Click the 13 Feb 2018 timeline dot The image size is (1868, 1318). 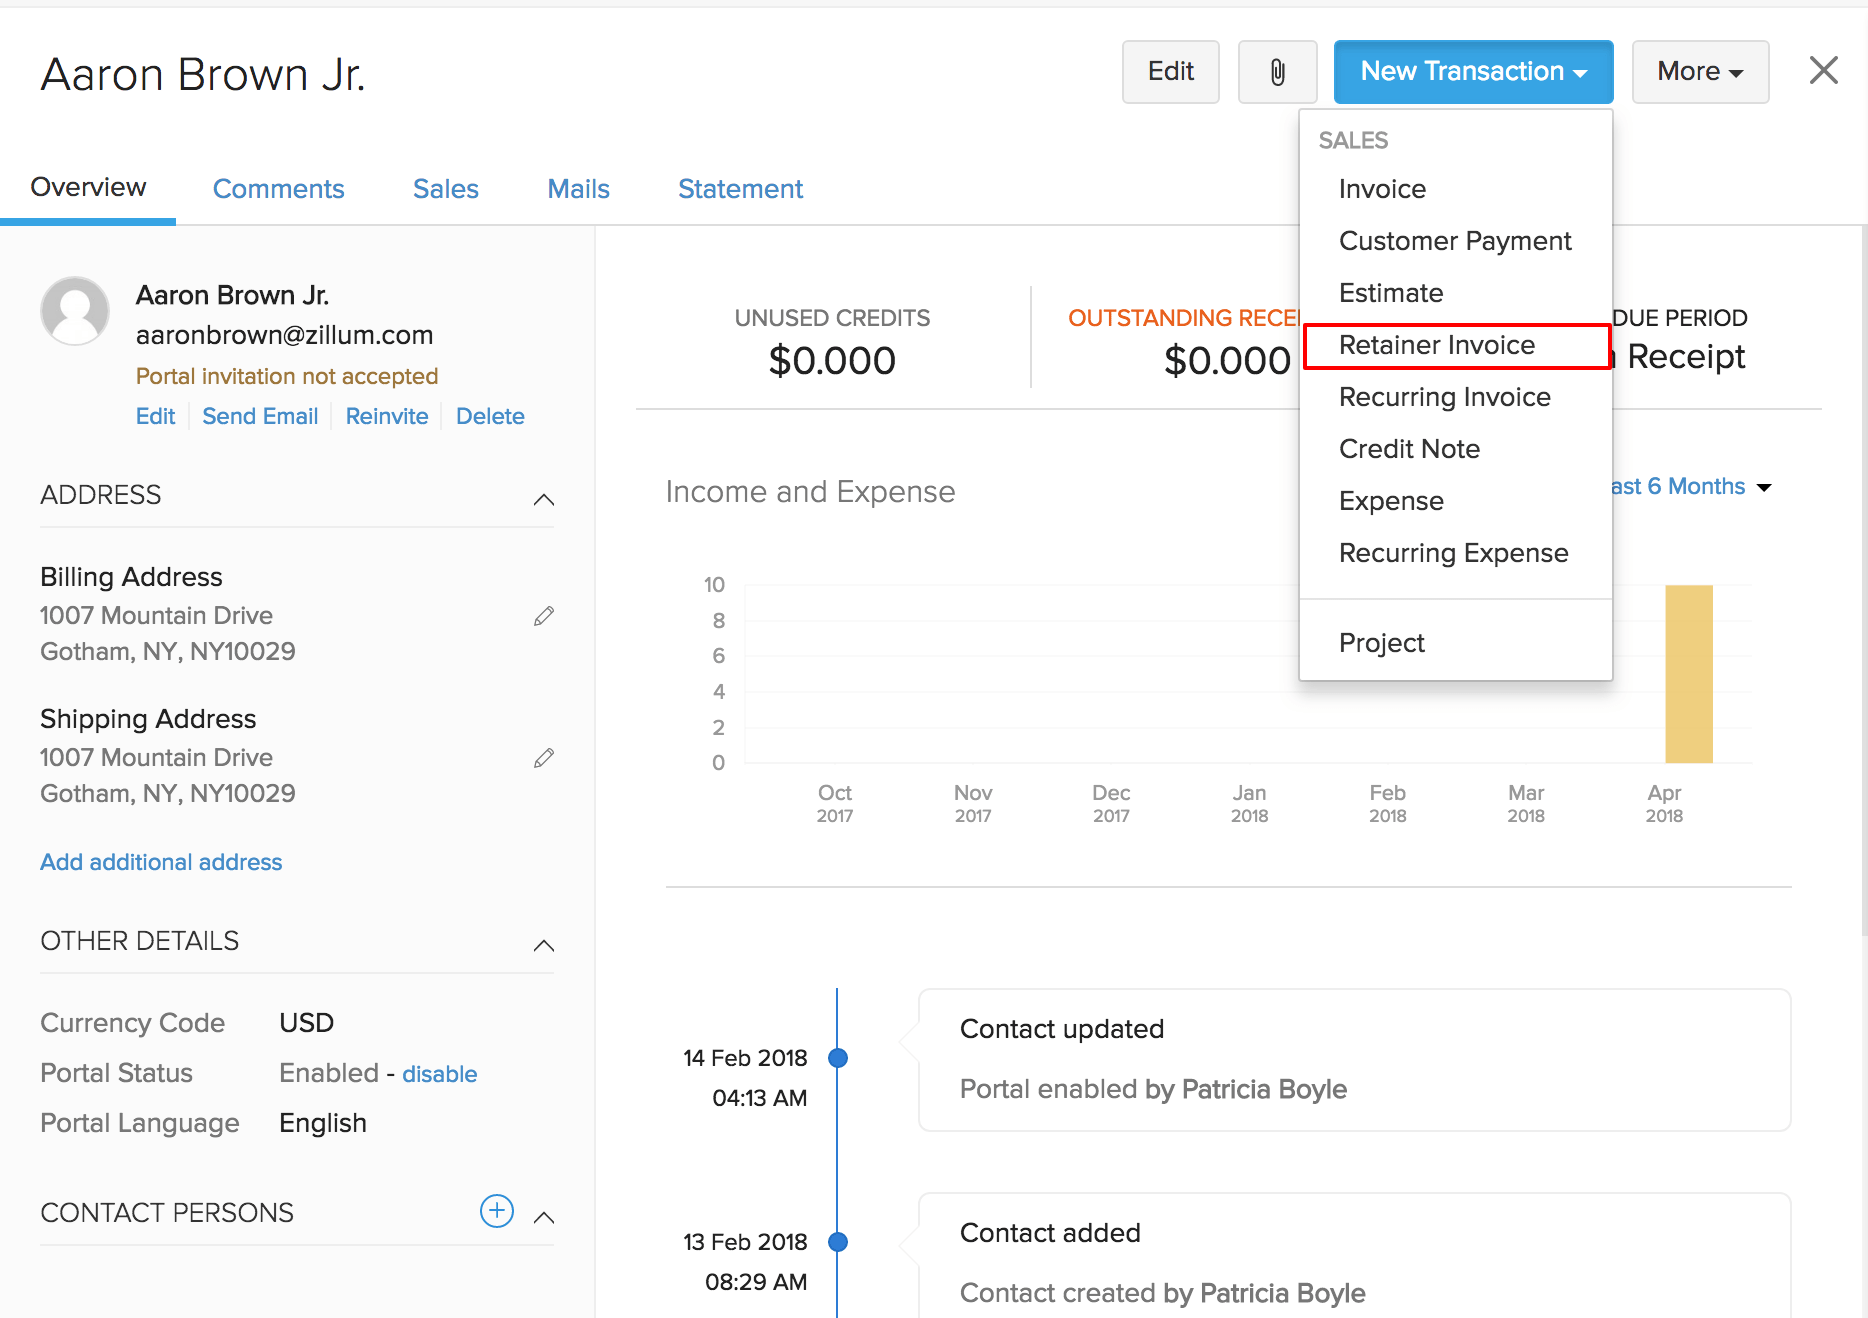pyautogui.click(x=838, y=1242)
